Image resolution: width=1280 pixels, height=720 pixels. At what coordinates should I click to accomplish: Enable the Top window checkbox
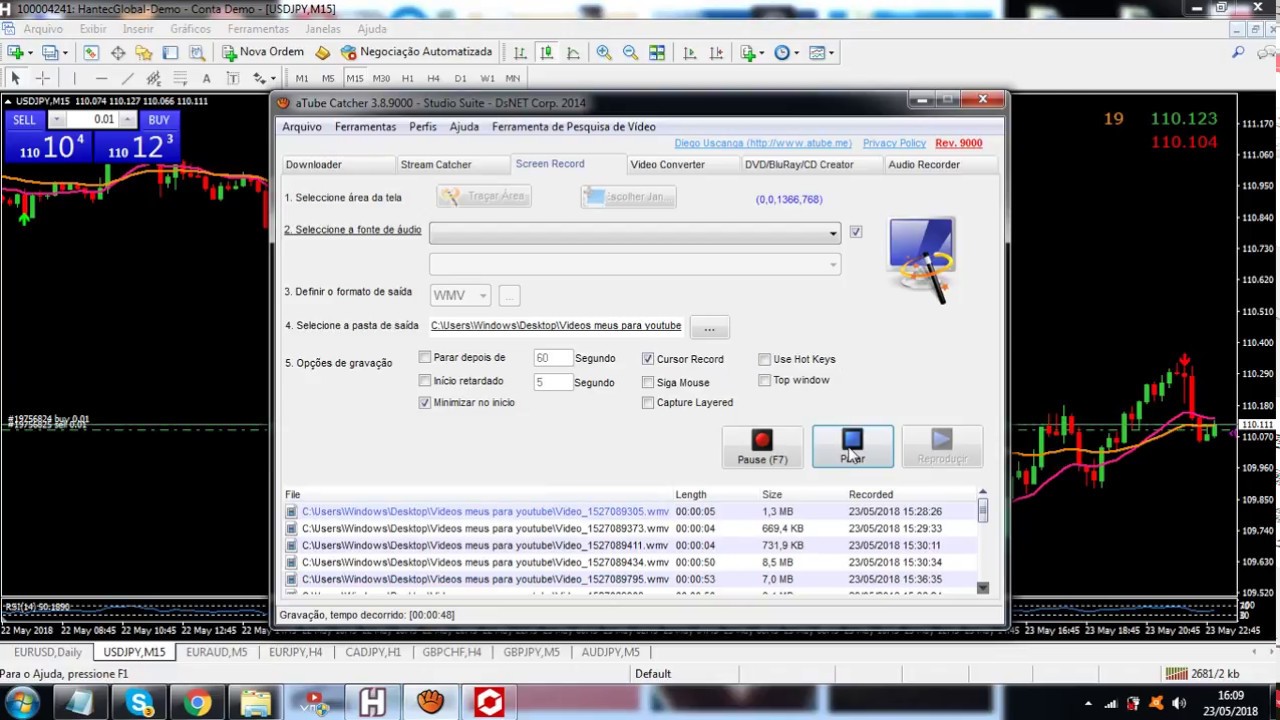coord(765,380)
